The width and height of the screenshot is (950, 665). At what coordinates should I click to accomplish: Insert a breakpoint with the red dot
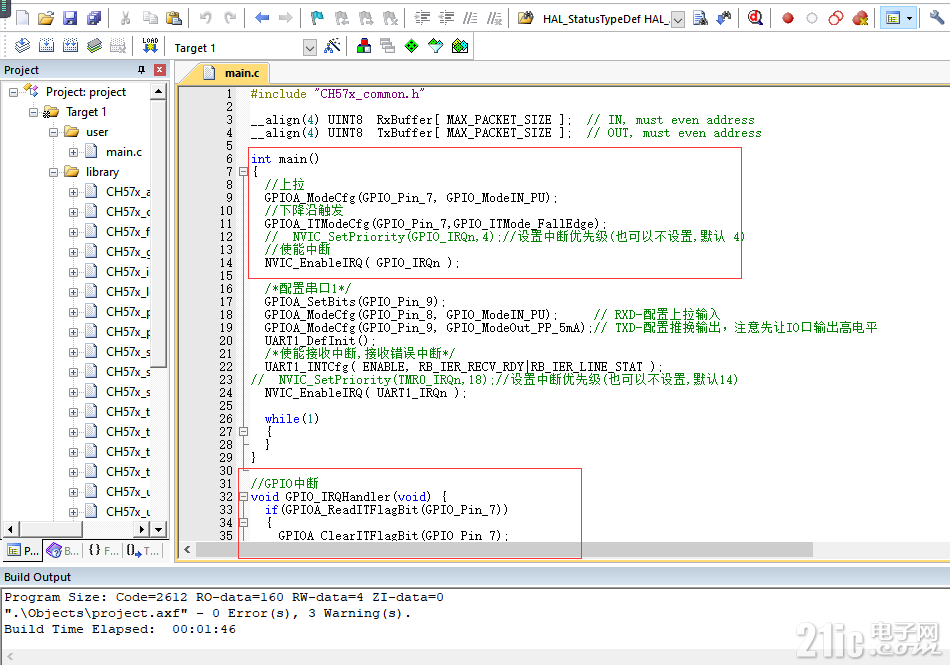[788, 18]
